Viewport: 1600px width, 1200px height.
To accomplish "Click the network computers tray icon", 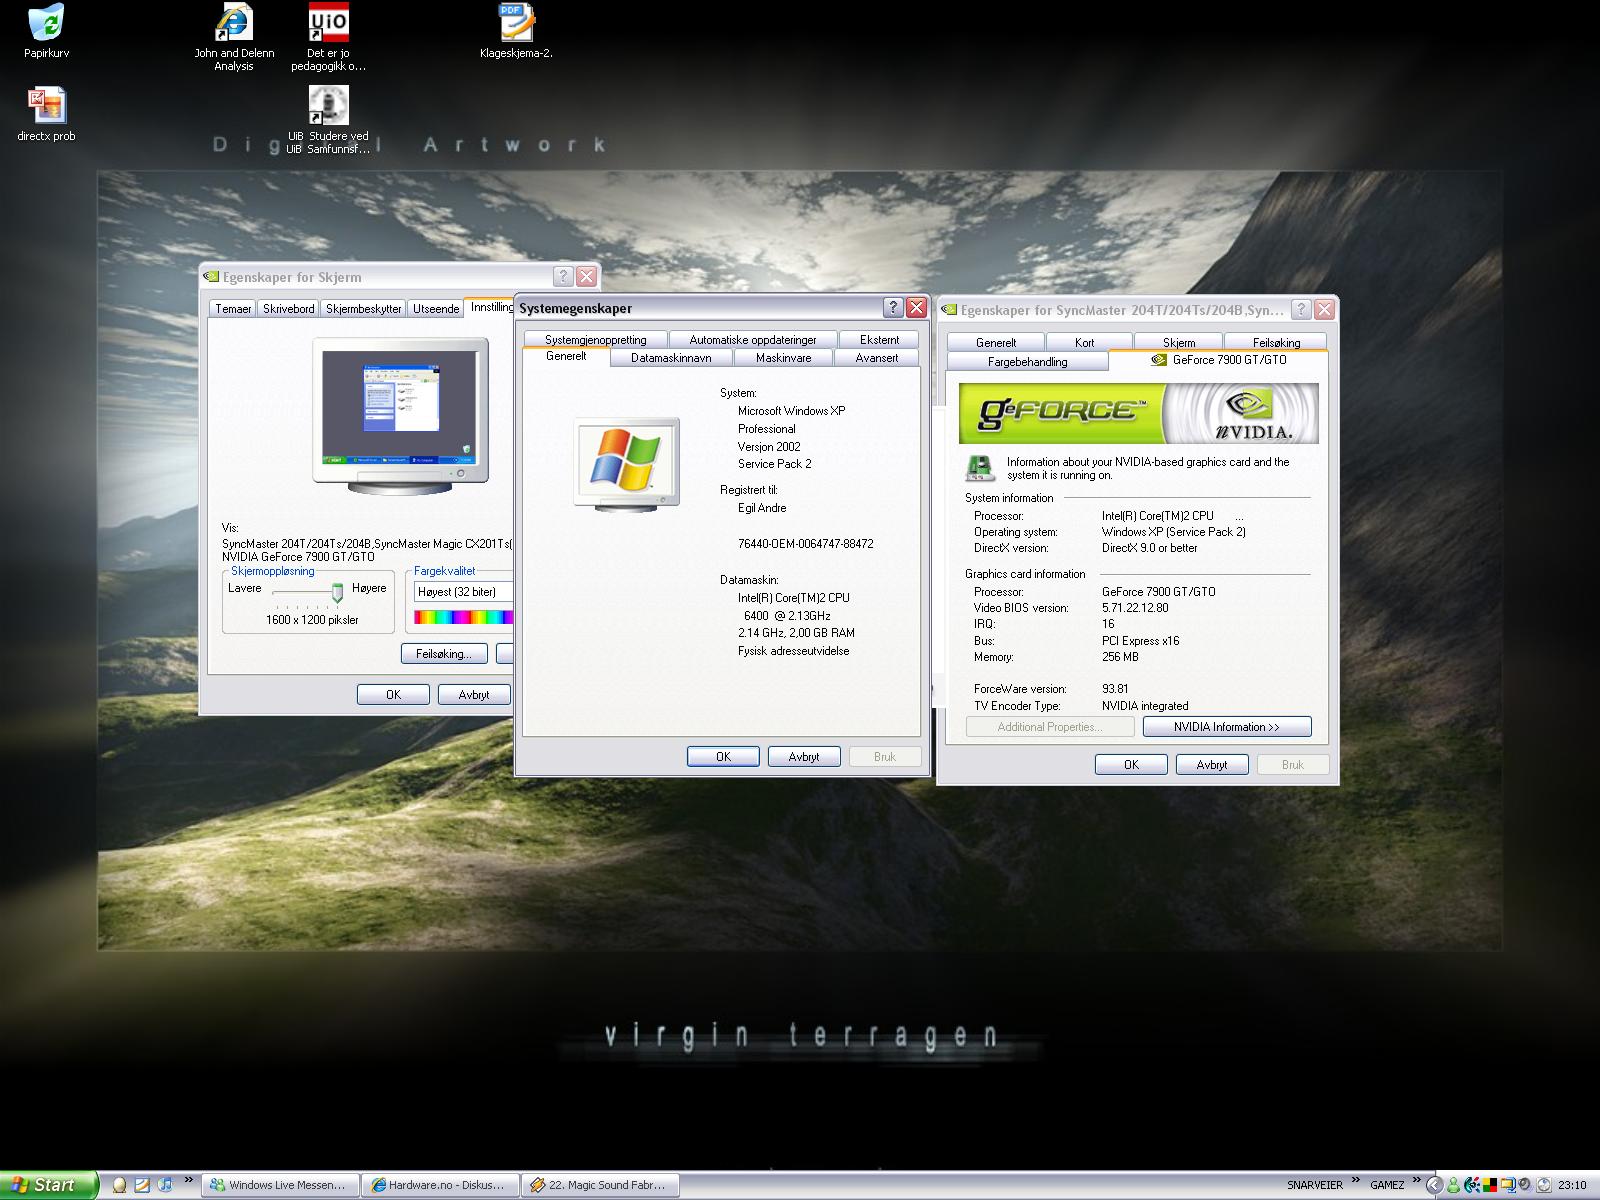I will pos(1508,1185).
